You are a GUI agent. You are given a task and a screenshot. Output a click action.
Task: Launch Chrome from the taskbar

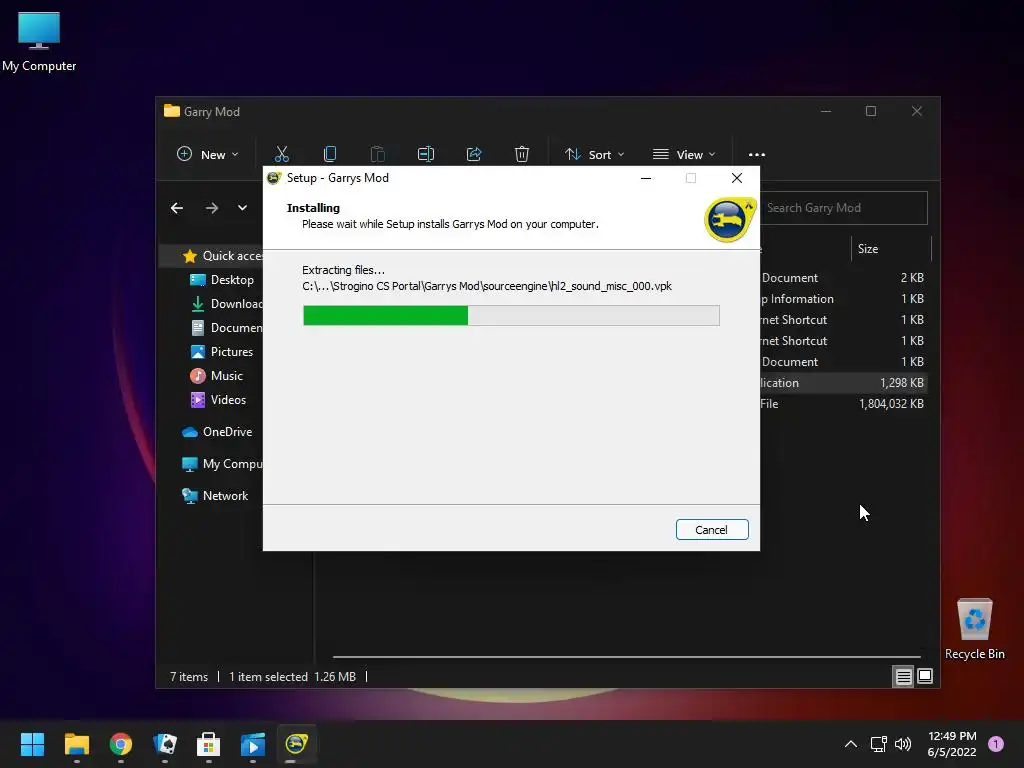point(121,744)
